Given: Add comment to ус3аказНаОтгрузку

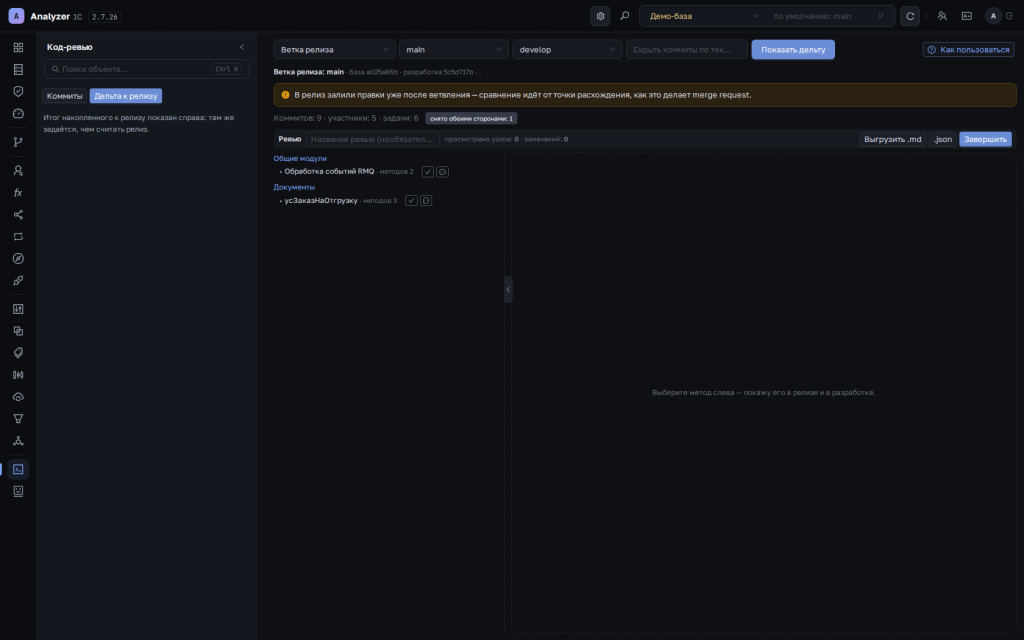Looking at the screenshot, I should pyautogui.click(x=426, y=200).
